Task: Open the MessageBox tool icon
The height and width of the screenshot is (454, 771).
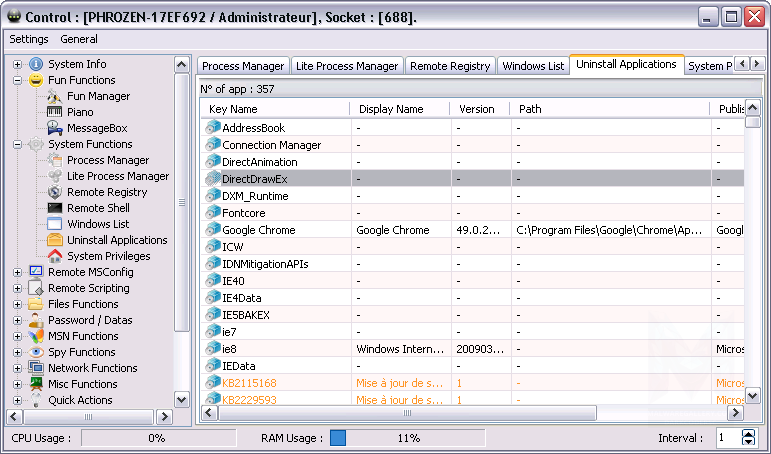Action: tap(55, 128)
